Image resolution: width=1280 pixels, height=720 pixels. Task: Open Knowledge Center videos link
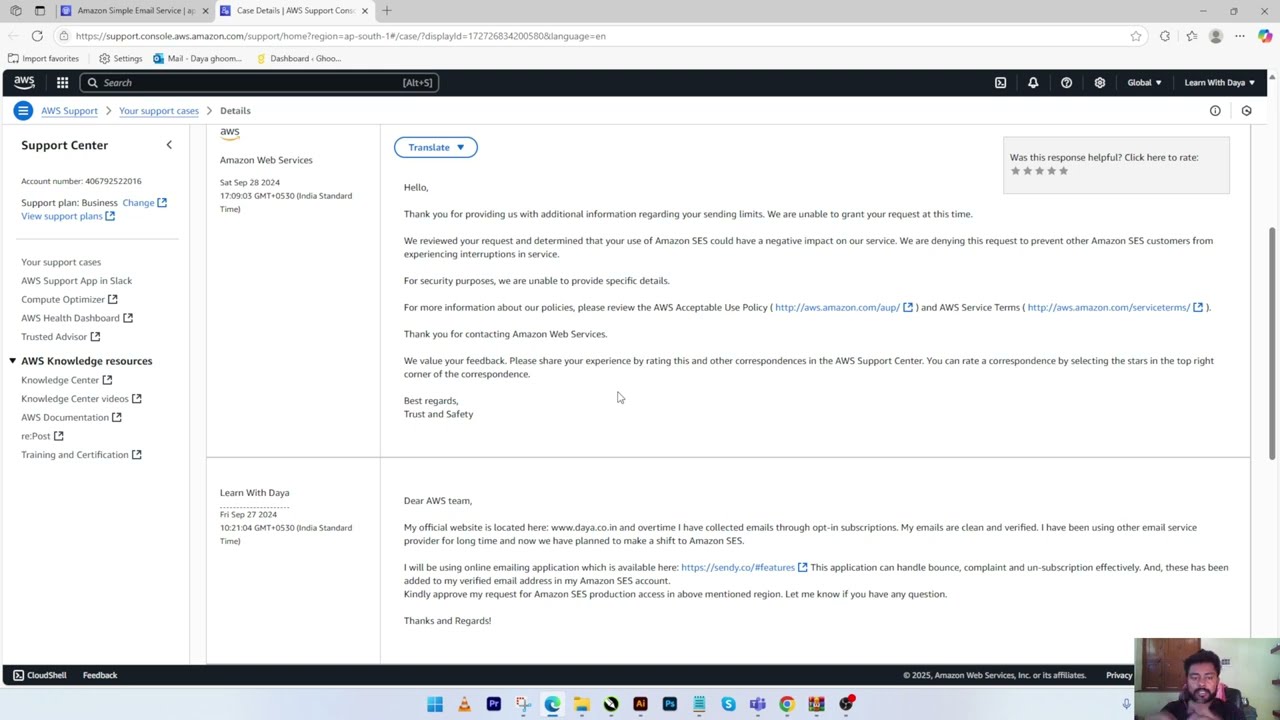pos(82,399)
